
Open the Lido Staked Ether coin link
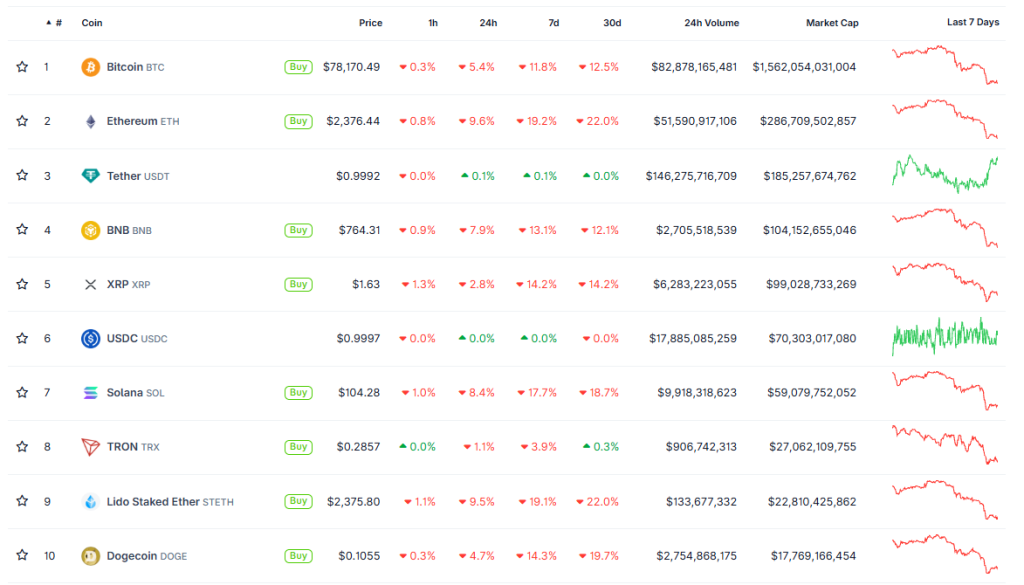coord(154,502)
